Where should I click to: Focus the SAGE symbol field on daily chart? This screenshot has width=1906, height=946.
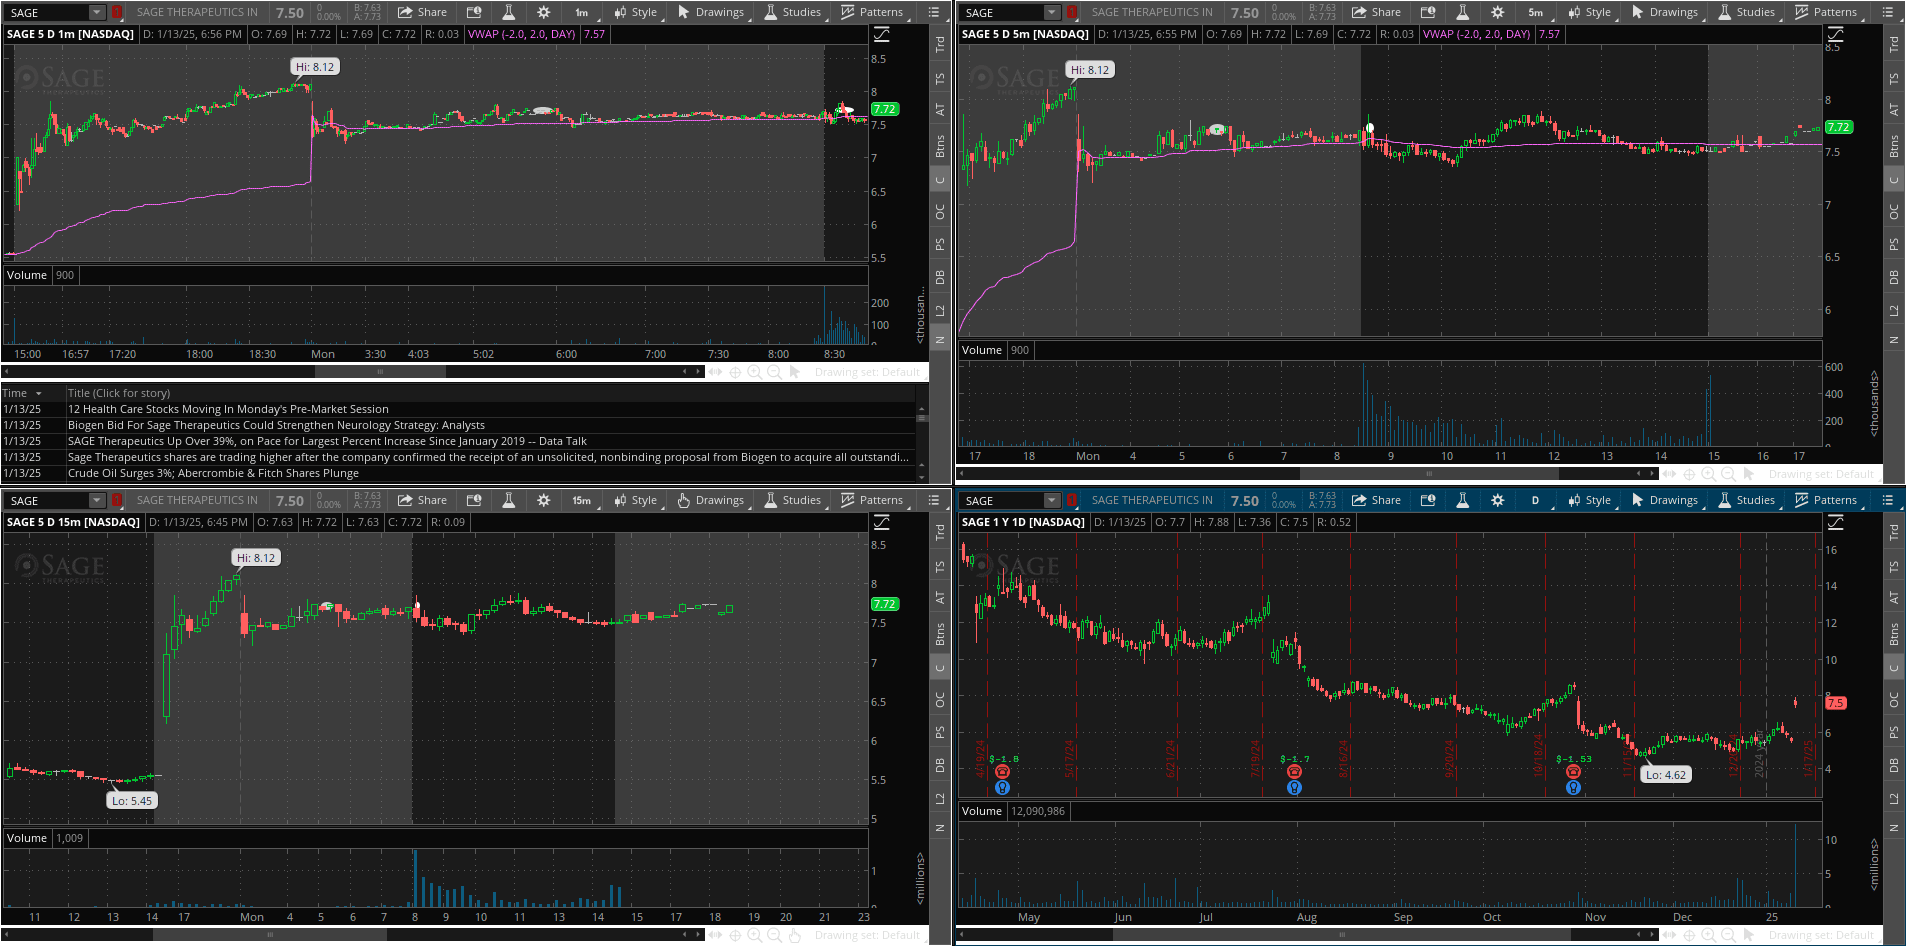point(1002,500)
